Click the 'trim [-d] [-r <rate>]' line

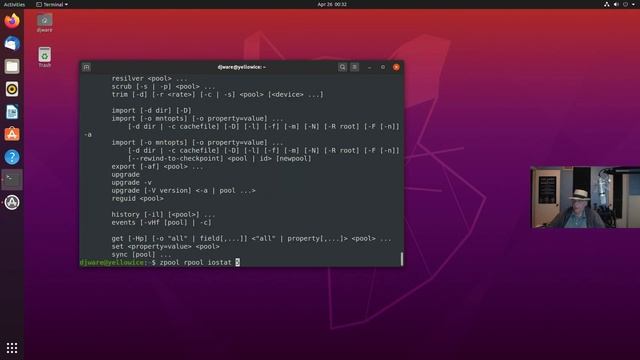[x=218, y=94]
